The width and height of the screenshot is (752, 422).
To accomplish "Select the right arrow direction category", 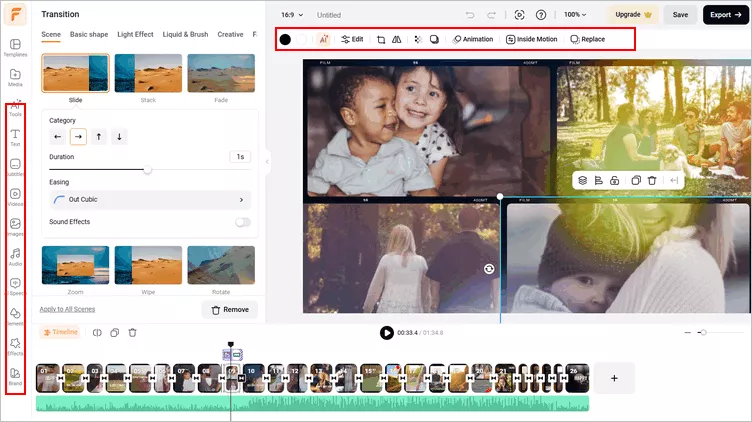I will tap(78, 137).
